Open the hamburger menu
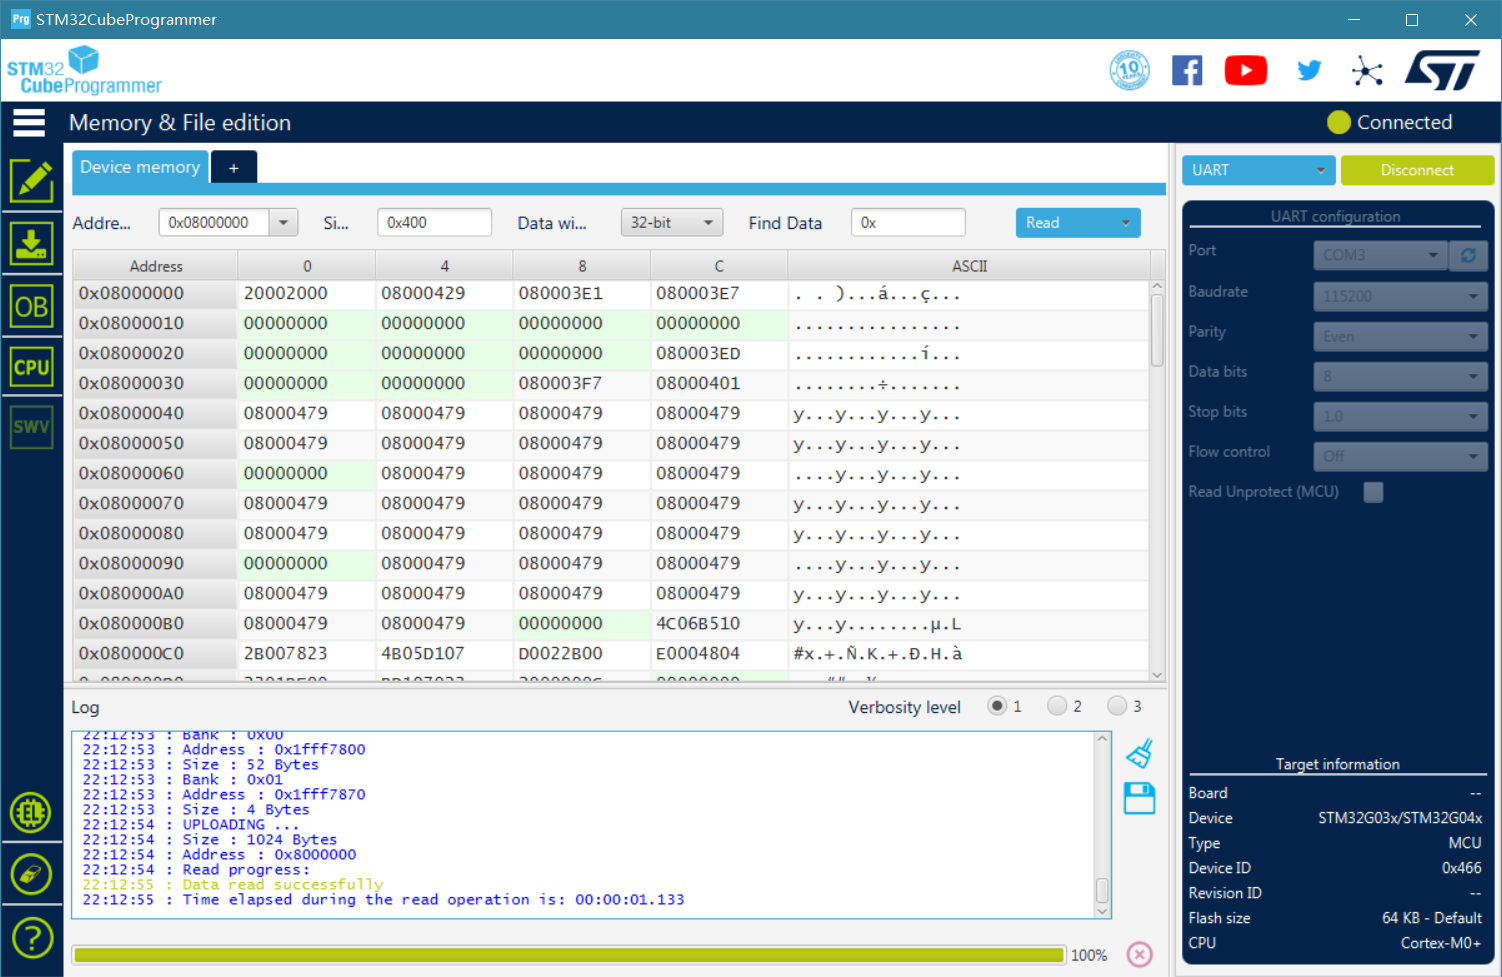1502x977 pixels. (x=29, y=122)
